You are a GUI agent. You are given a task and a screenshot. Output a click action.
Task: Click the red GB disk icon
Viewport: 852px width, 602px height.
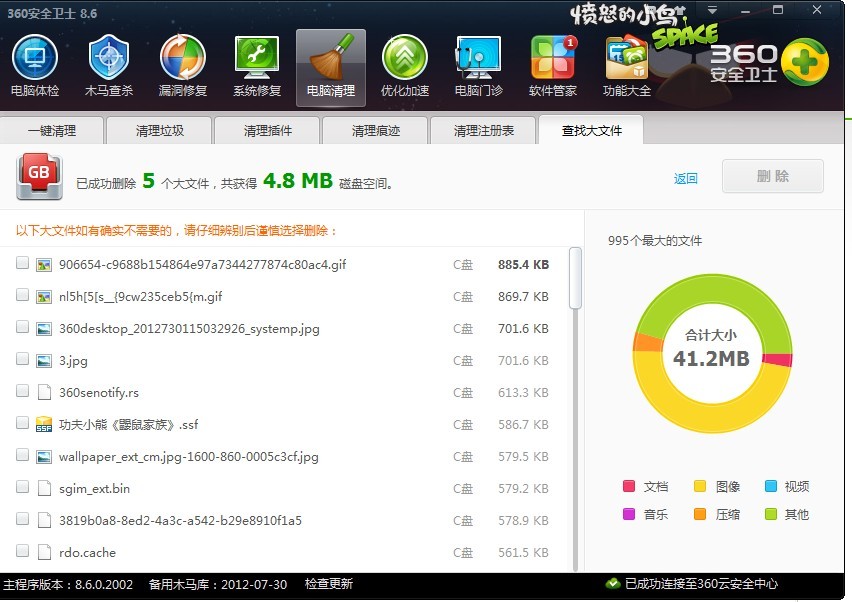coord(39,177)
